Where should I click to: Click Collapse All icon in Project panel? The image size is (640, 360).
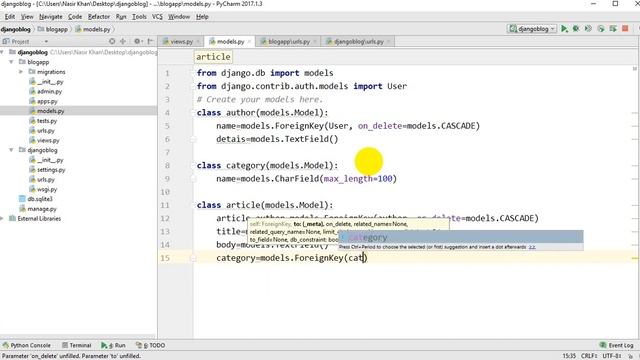(x=123, y=41)
